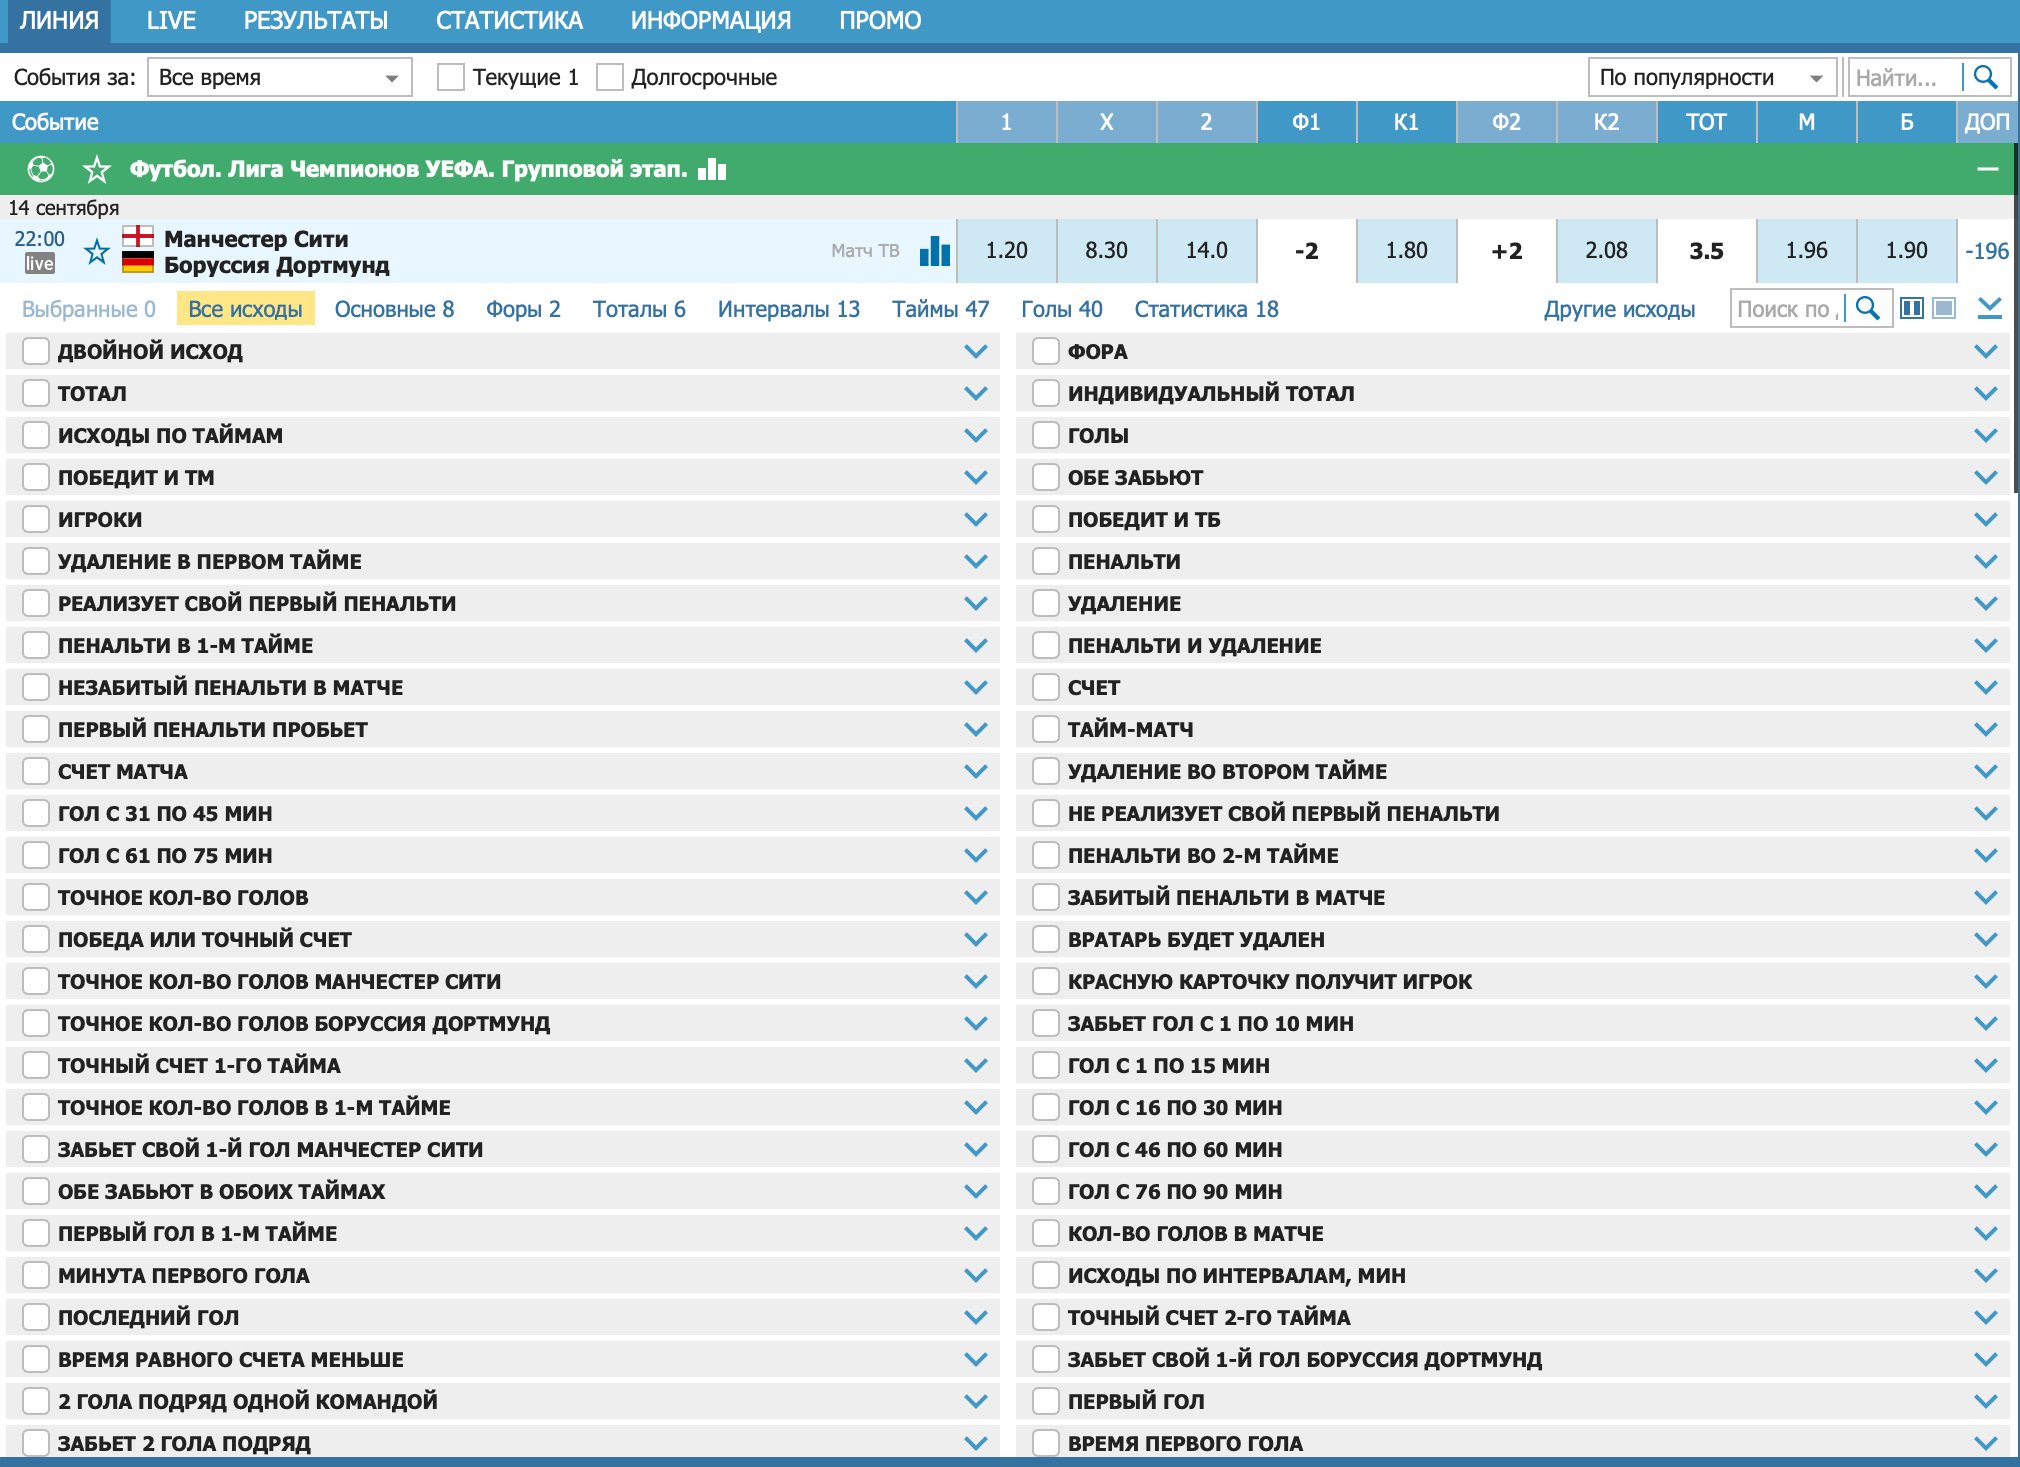Open league statistics chart icon in green header
This screenshot has height=1467, width=2020.
coord(712,169)
